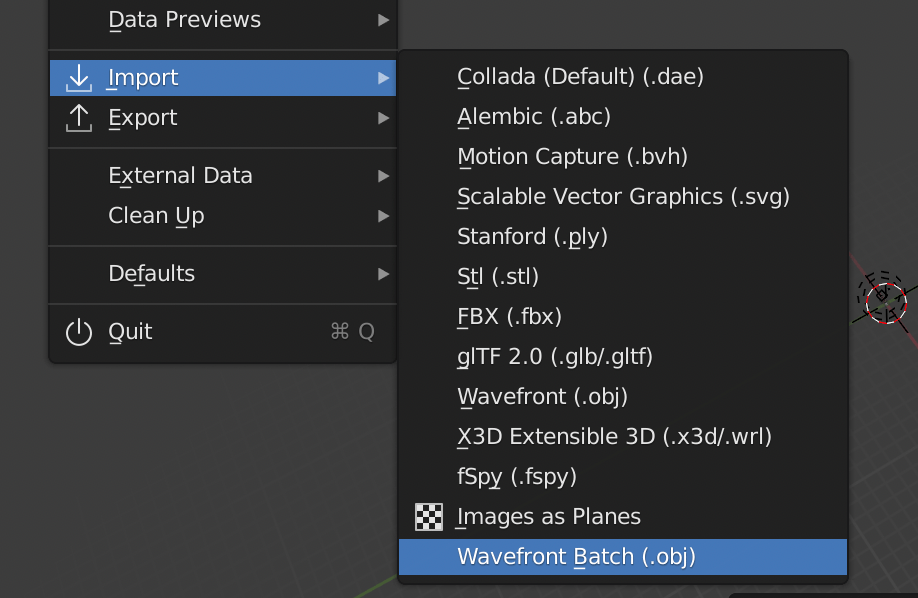Click the Export up-arrow icon
The image size is (918, 598).
[x=78, y=117]
